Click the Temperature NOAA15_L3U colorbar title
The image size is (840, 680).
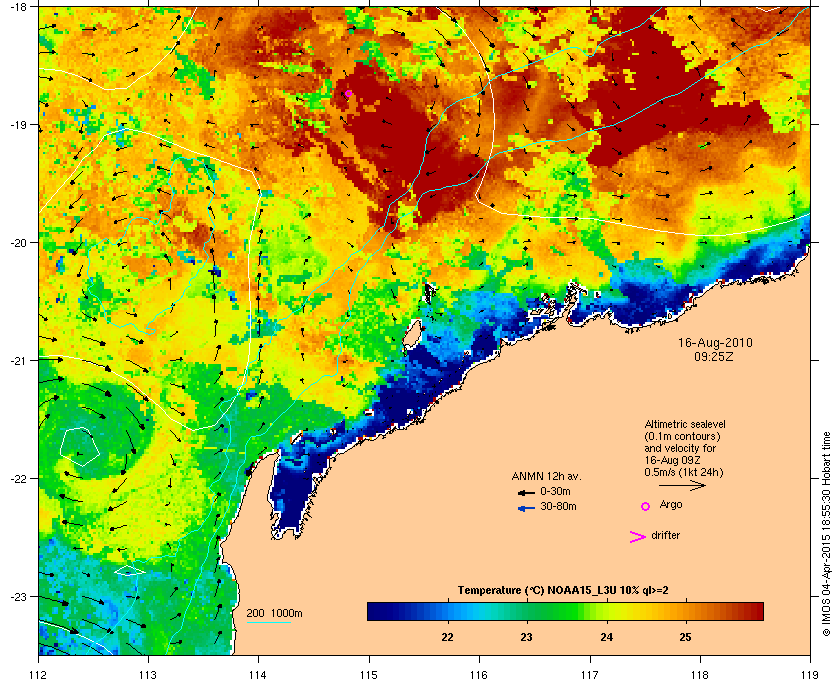[x=563, y=591]
